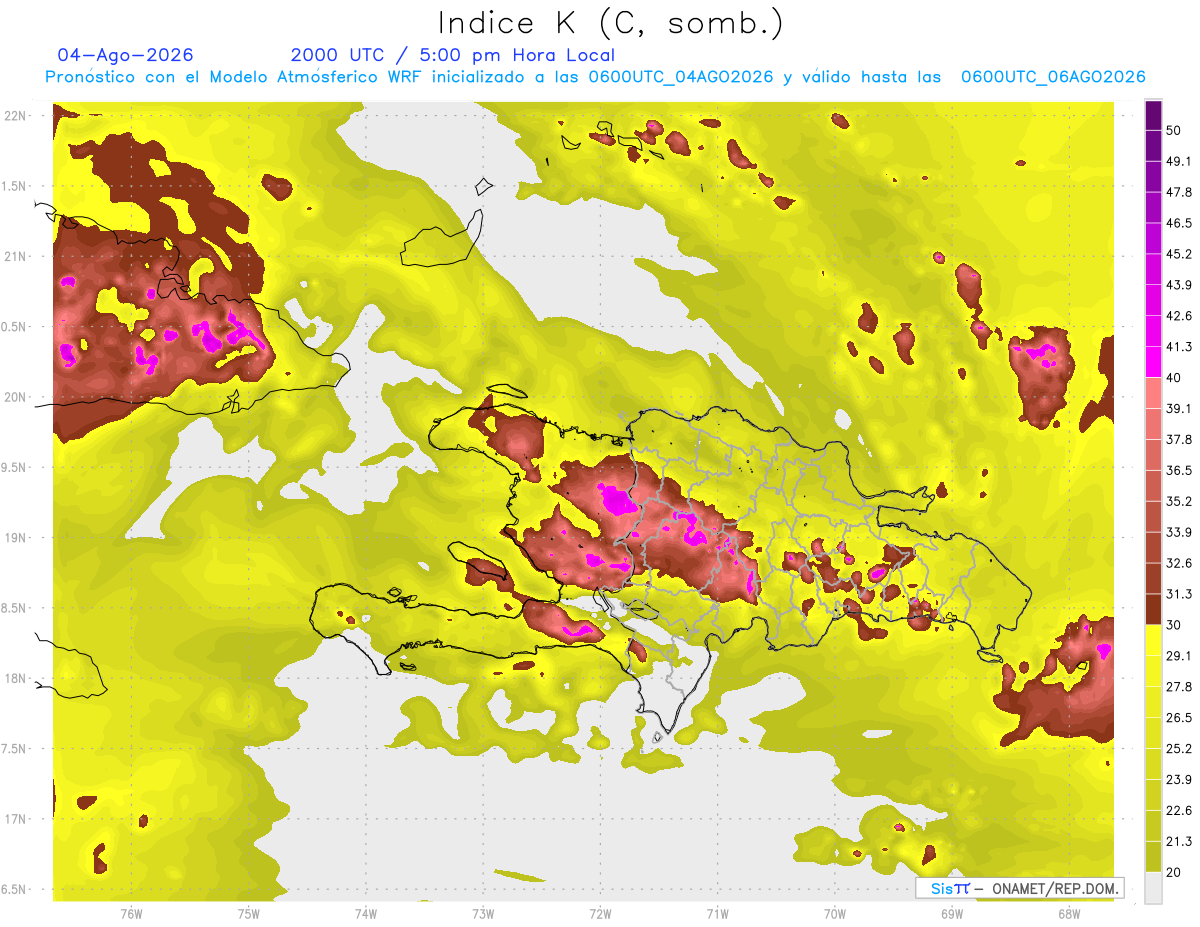
Task: Click the legend value "33.9"
Action: [x=1178, y=532]
